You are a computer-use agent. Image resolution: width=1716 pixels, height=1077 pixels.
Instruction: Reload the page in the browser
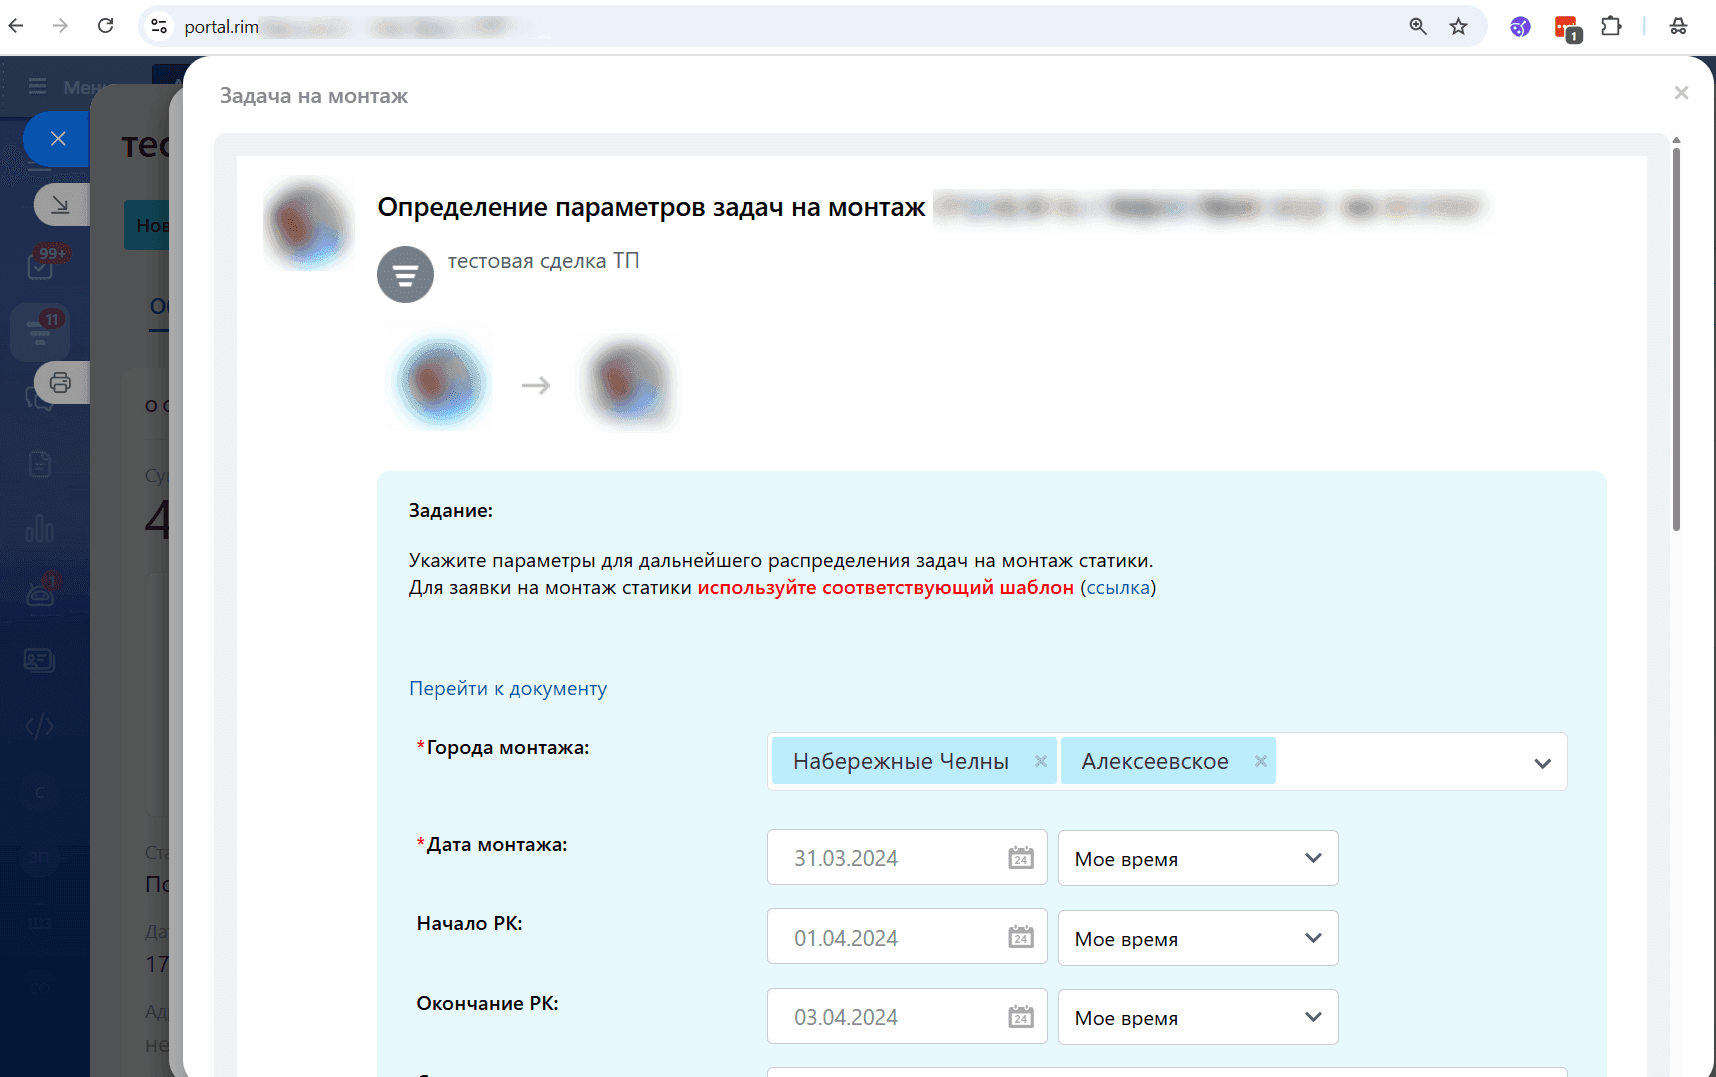click(105, 26)
